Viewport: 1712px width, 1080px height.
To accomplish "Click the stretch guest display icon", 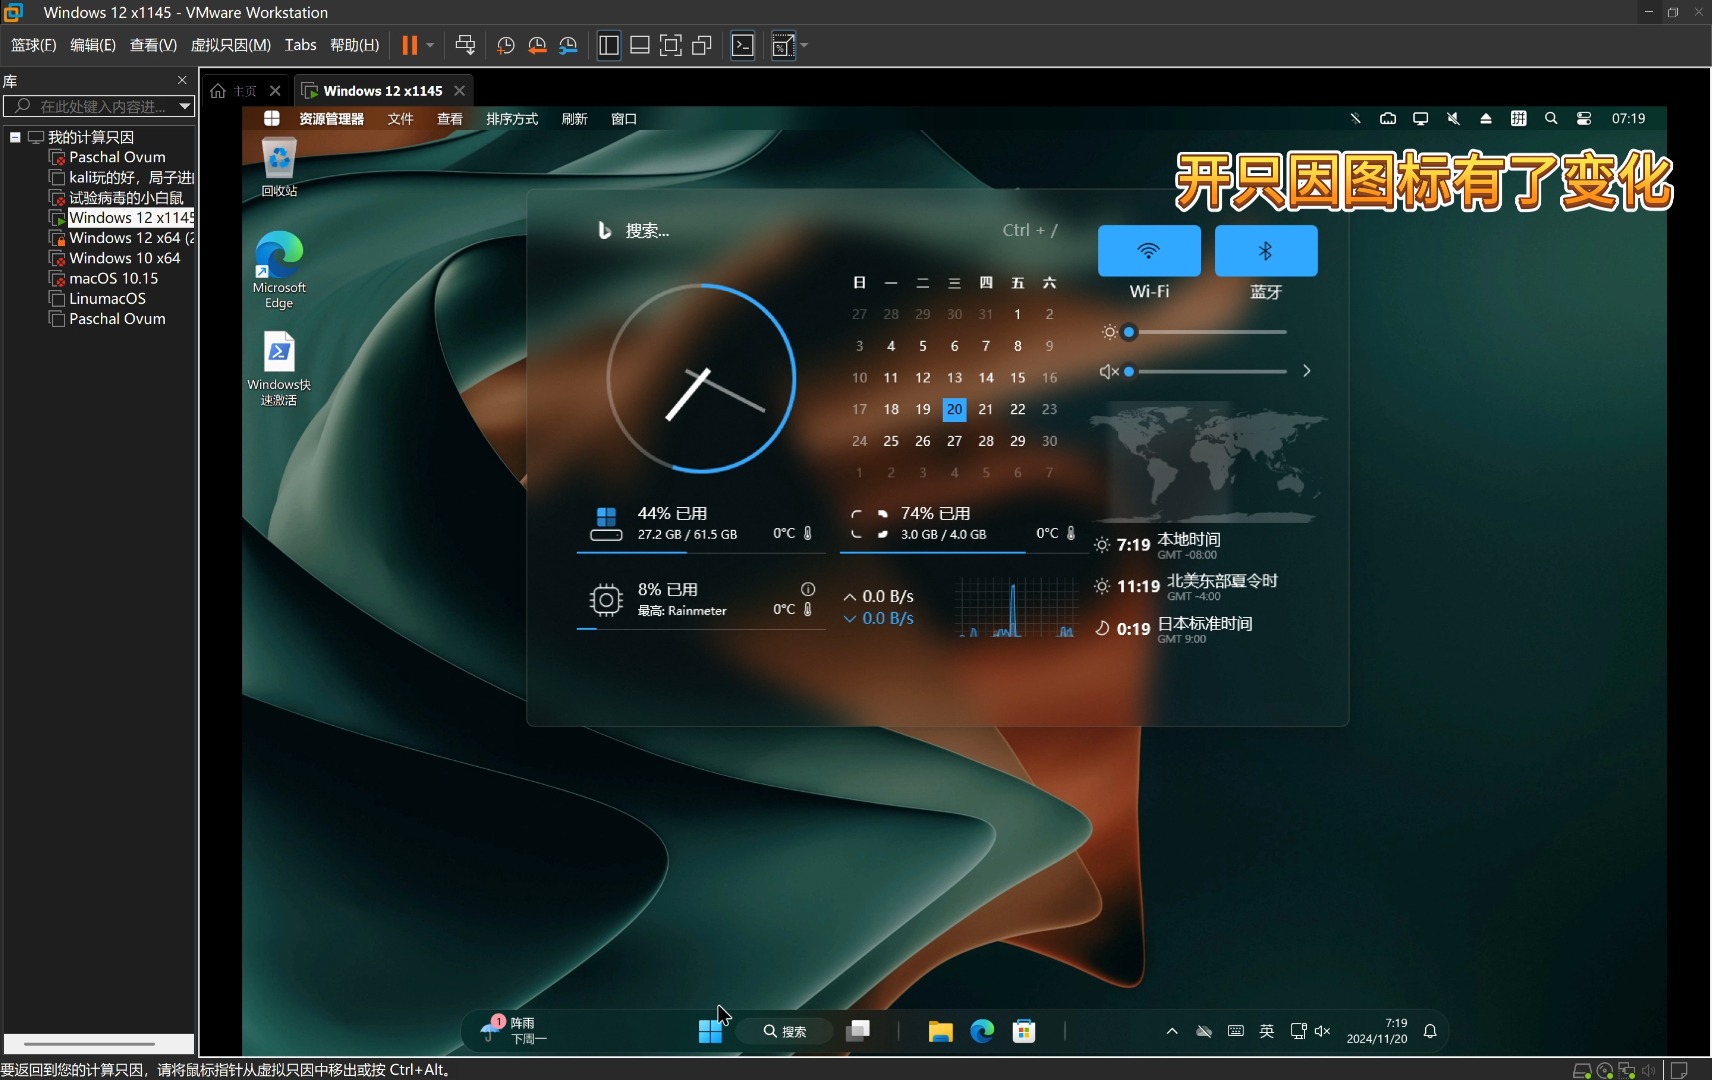I will [783, 45].
